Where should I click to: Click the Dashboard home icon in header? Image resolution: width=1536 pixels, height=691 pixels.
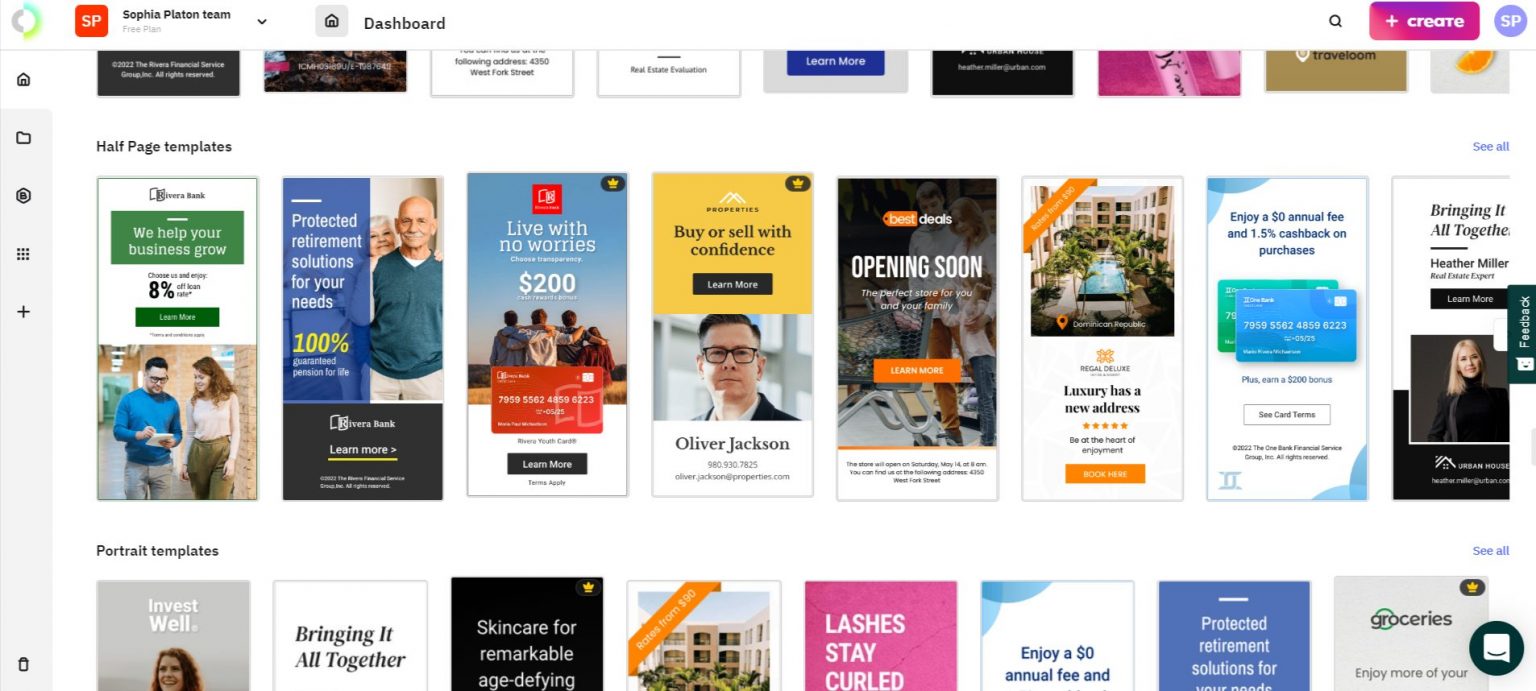[331, 21]
